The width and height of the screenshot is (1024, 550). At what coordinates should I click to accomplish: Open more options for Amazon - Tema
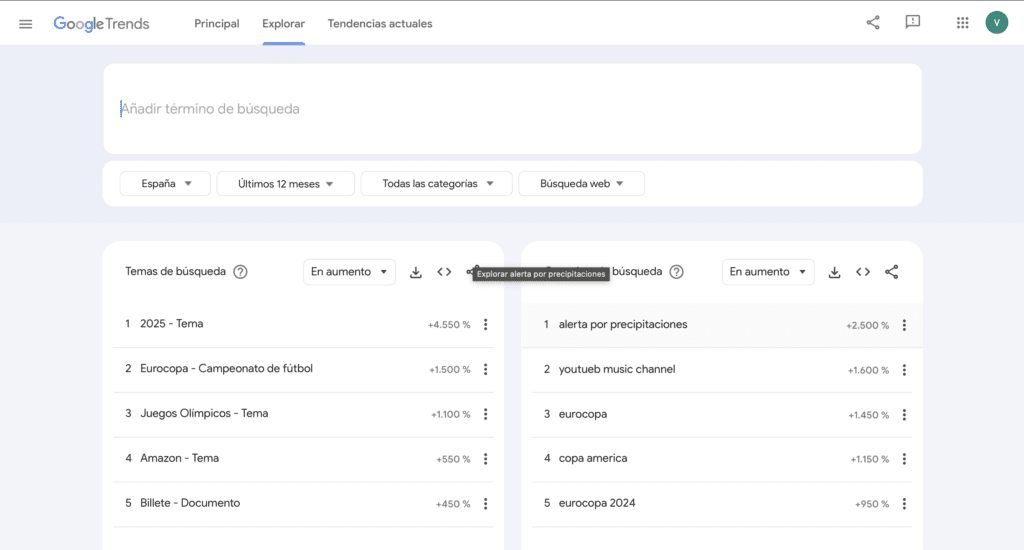485,459
